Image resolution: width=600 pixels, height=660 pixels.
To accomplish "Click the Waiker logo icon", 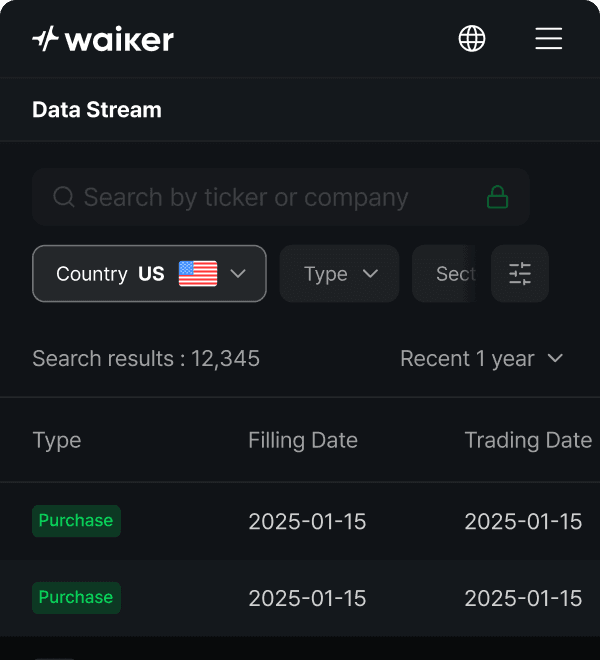I will (46, 39).
